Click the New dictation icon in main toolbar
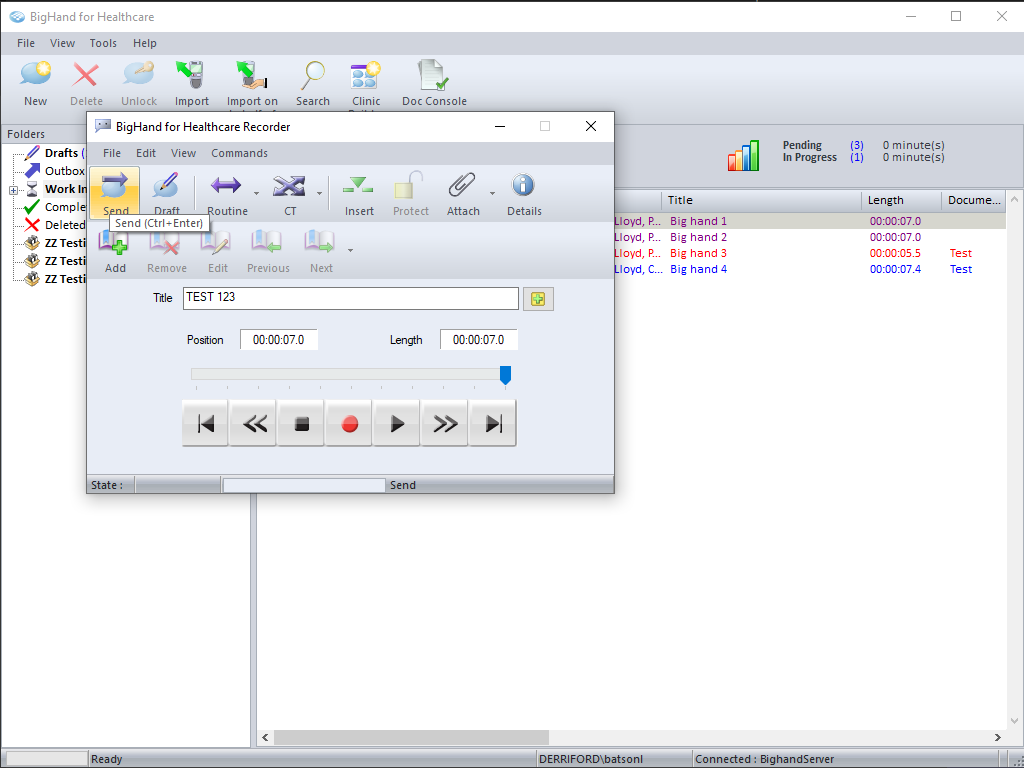This screenshot has width=1024, height=768. point(35,75)
